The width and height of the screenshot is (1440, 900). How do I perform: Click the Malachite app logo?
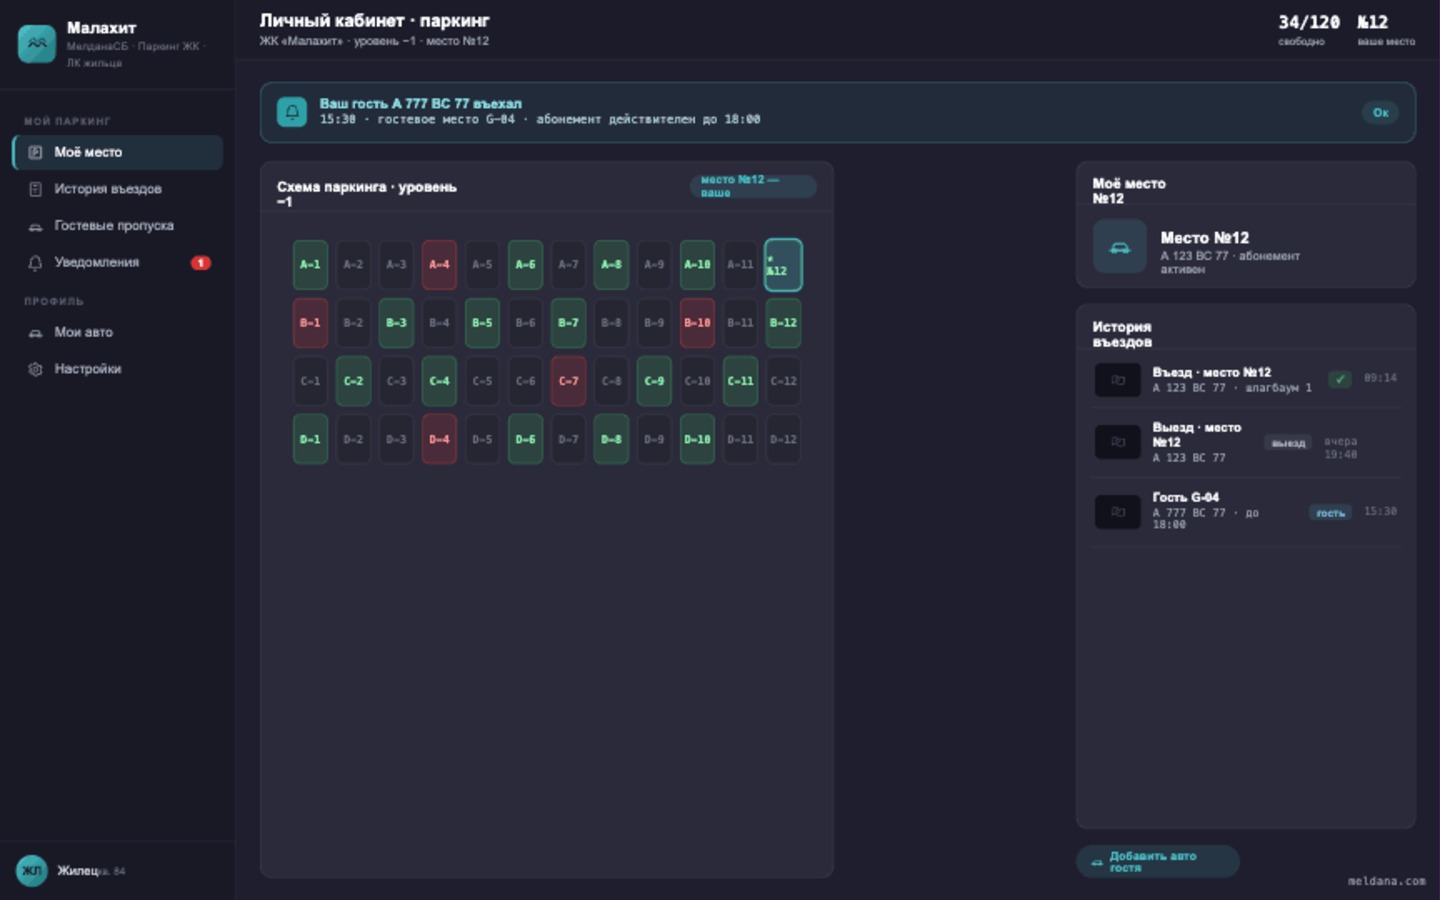click(37, 43)
